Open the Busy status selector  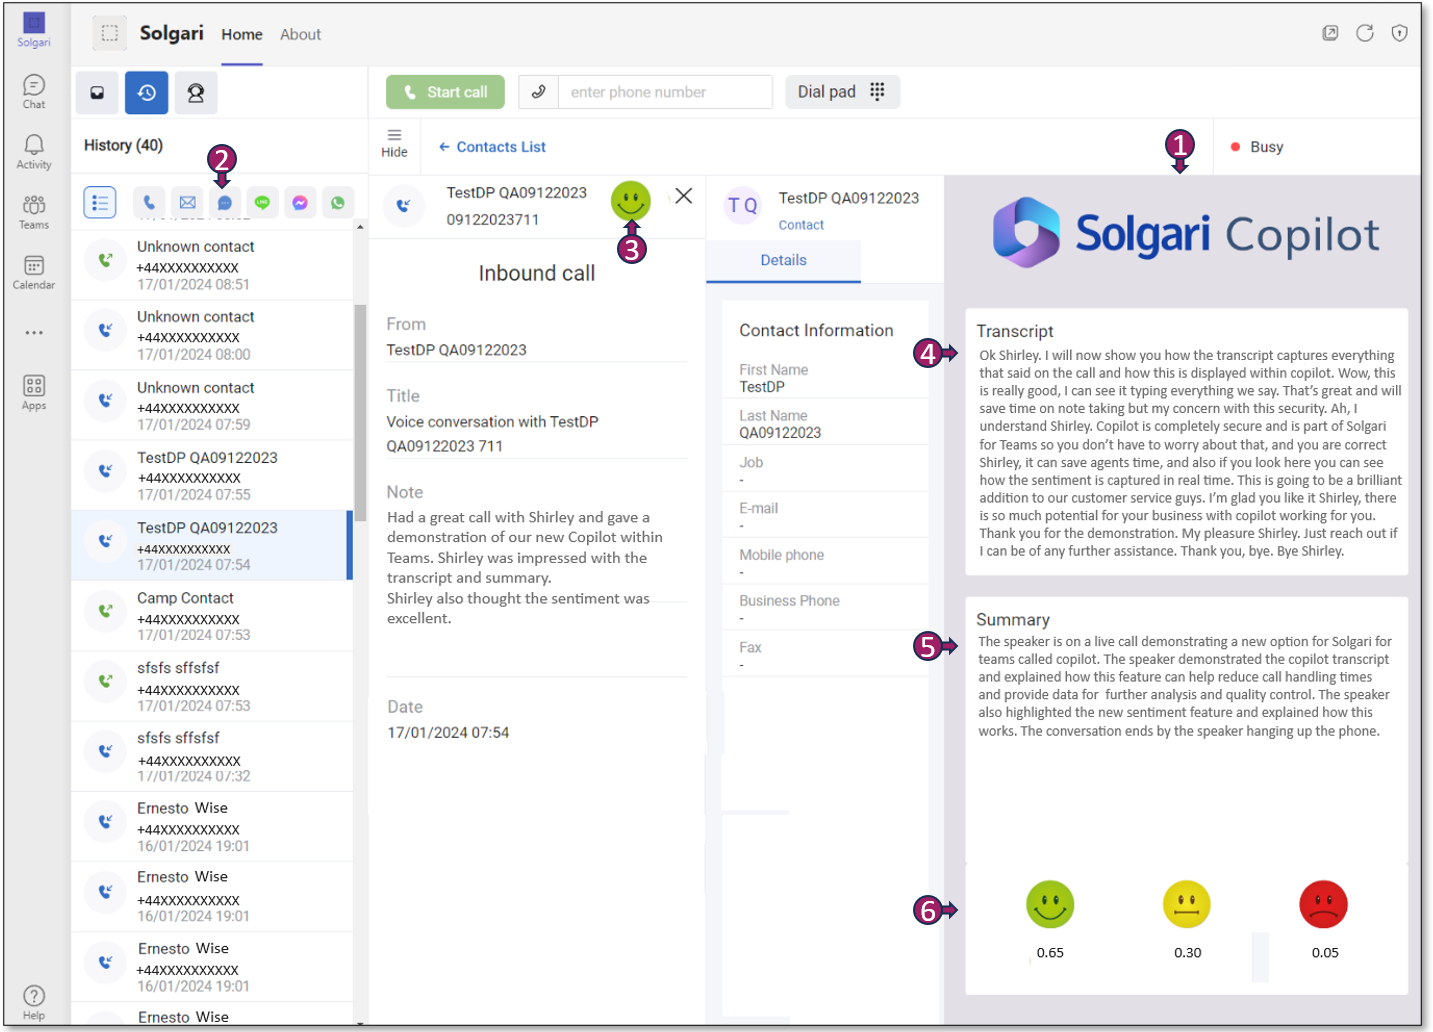tap(1257, 147)
